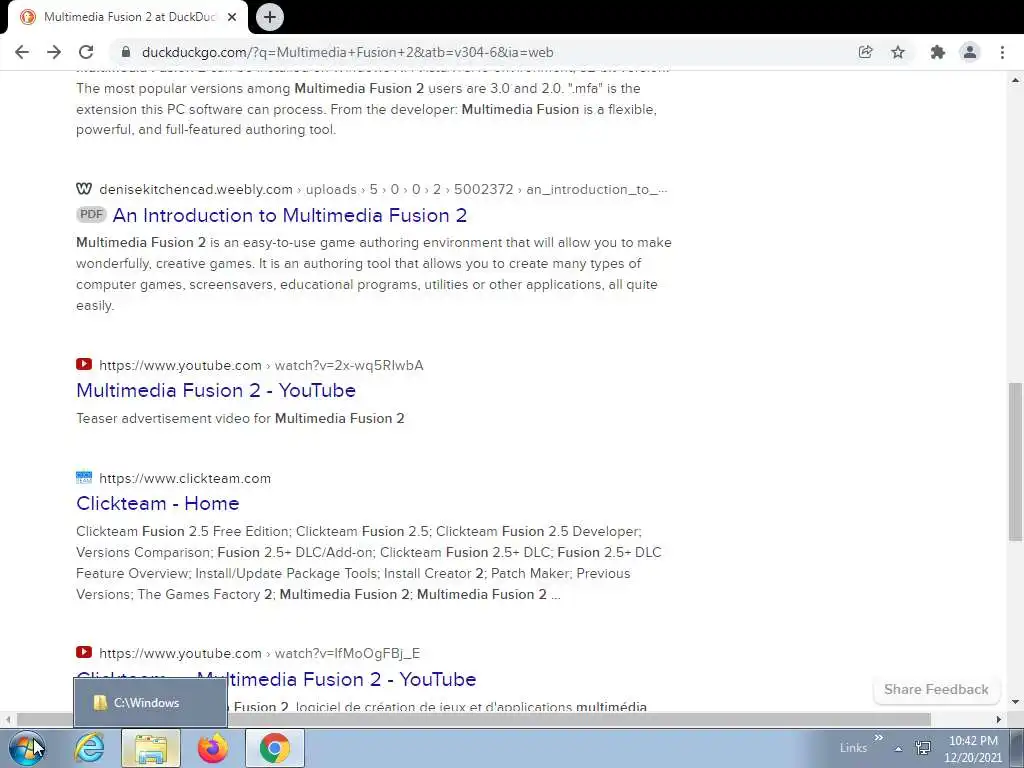Open the Windows Start orb

[27, 748]
